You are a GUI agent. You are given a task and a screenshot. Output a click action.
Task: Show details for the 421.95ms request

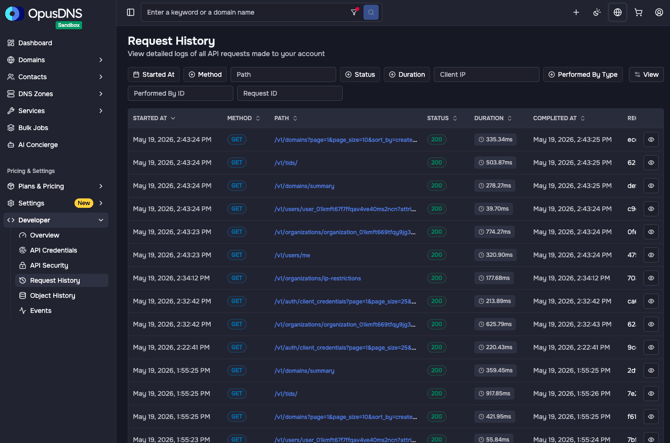click(x=651, y=417)
